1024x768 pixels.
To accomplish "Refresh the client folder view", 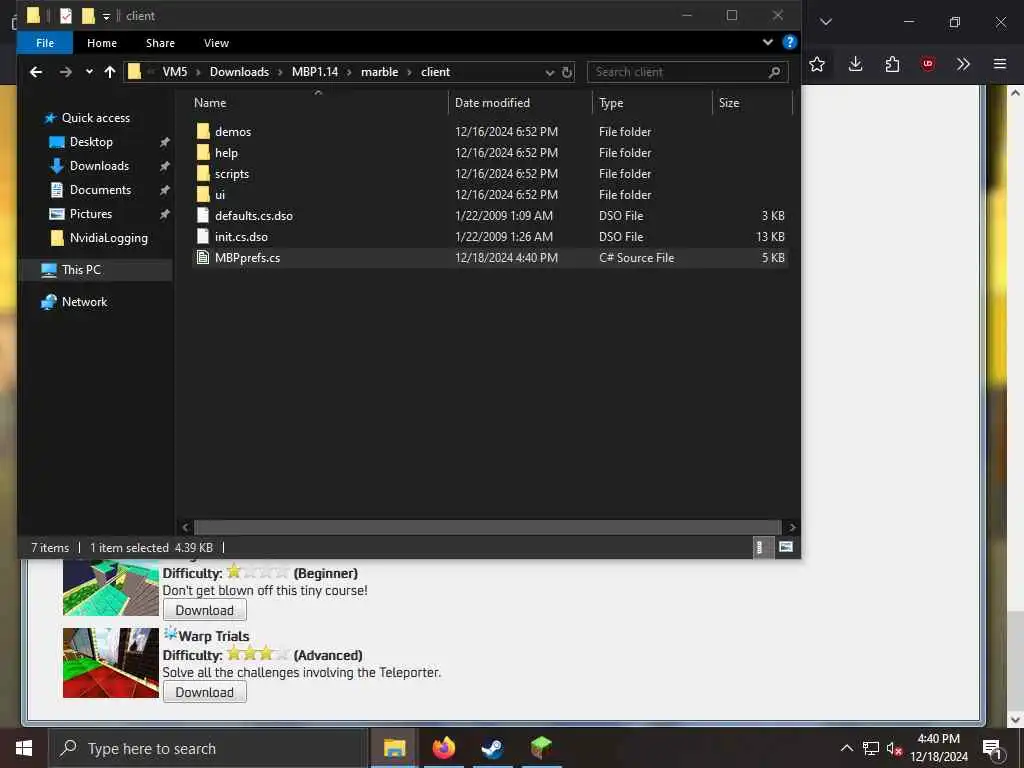I will pyautogui.click(x=567, y=72).
